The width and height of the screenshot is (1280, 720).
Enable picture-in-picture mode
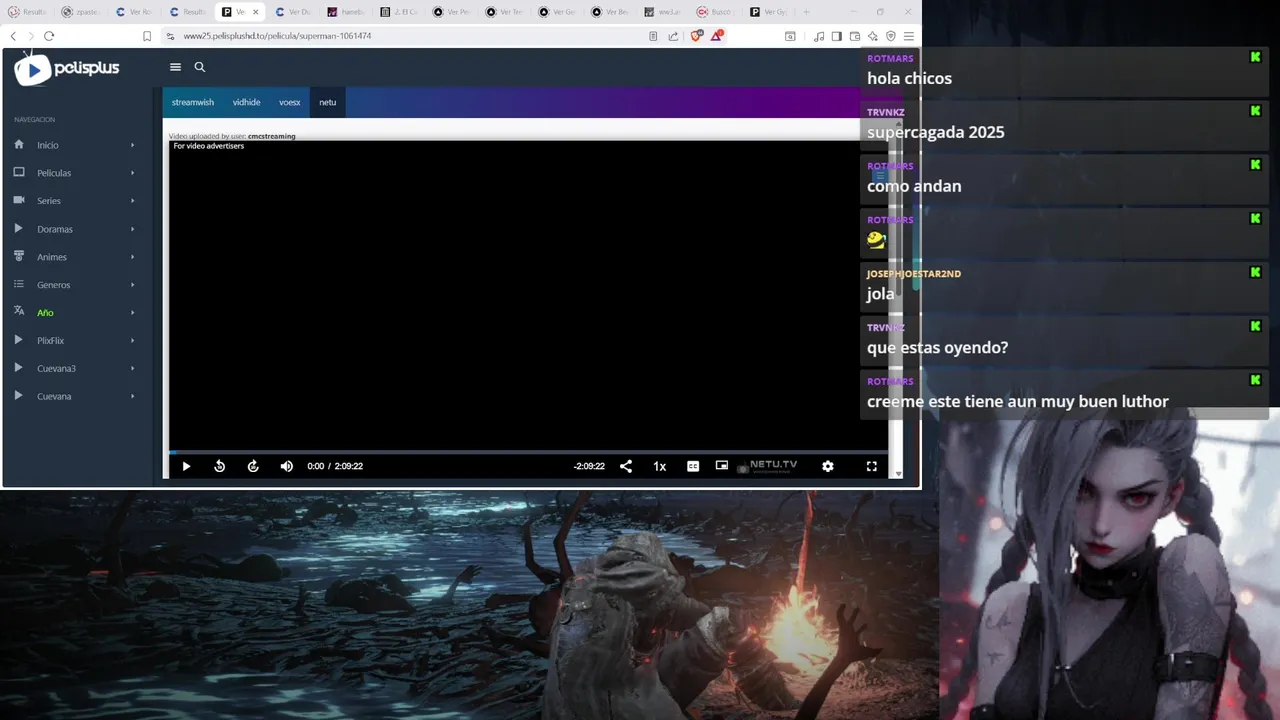[722, 466]
